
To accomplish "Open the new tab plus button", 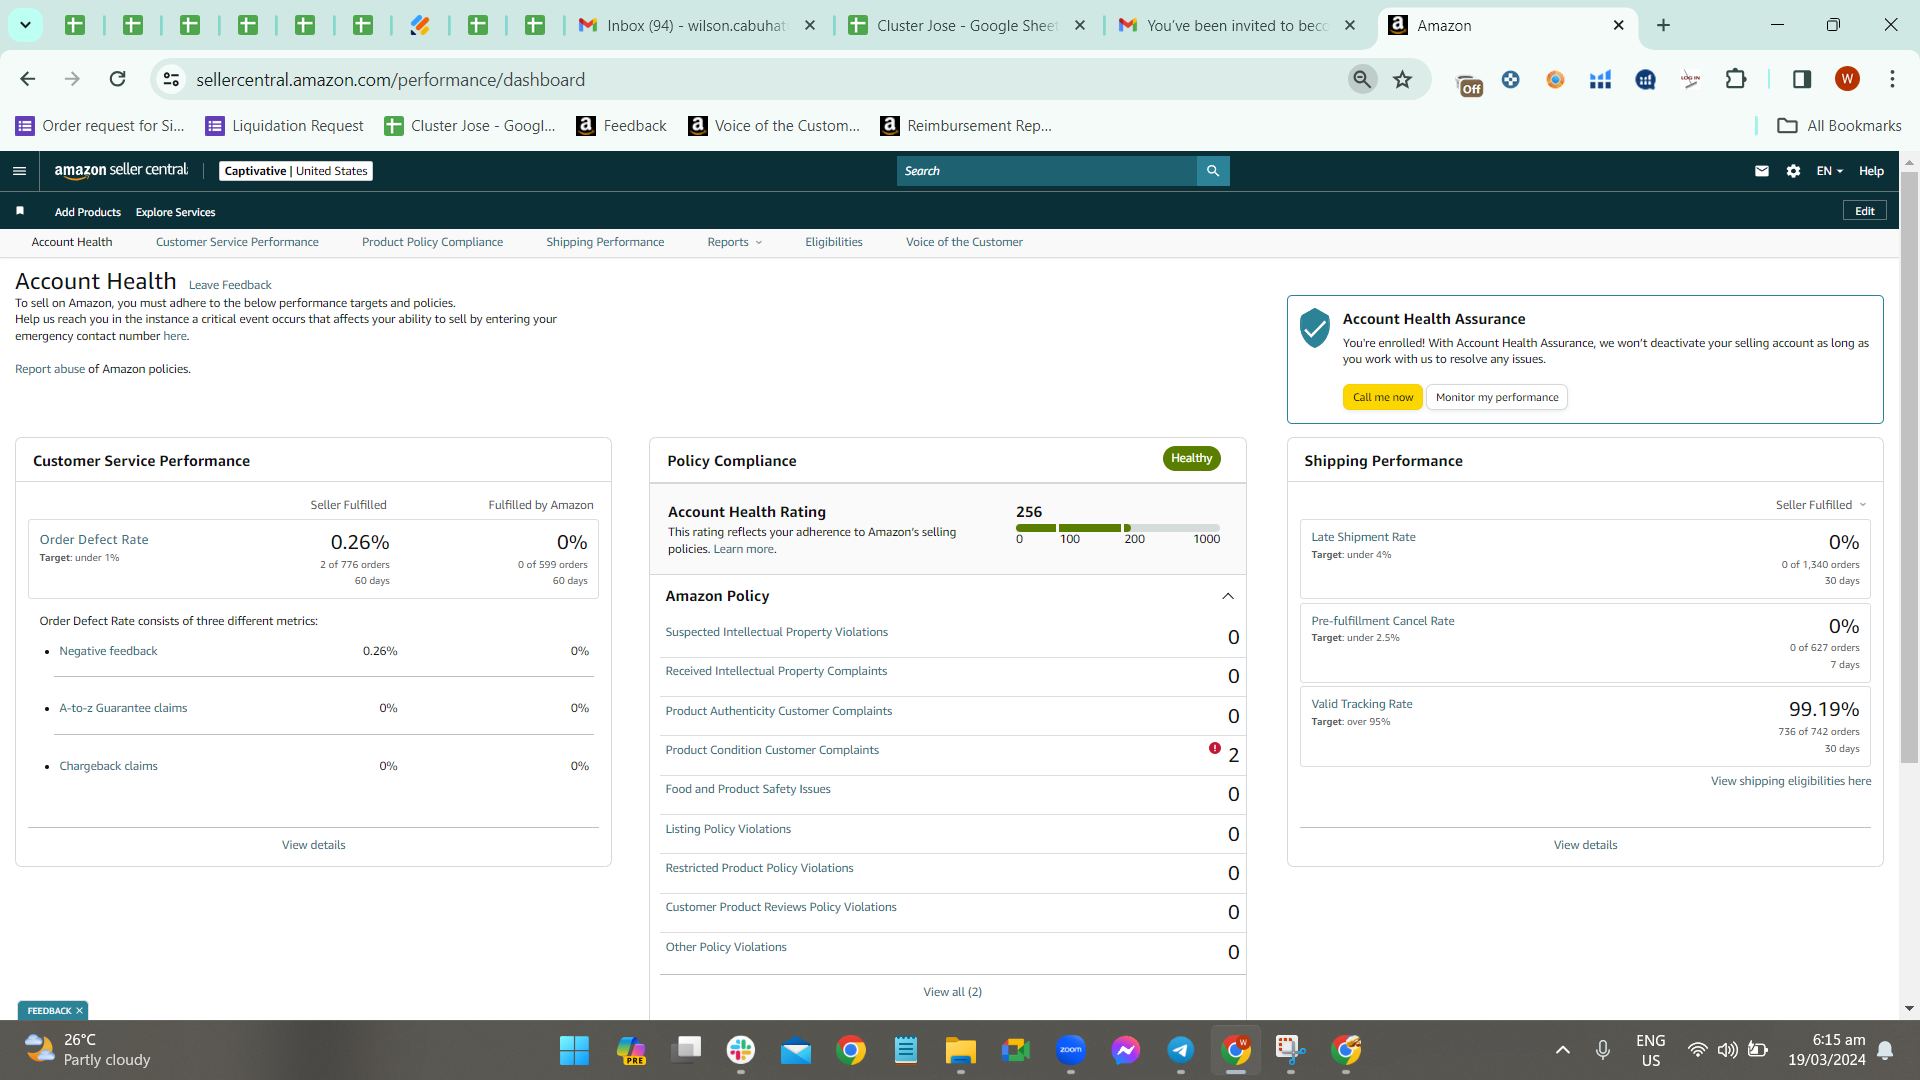I will click(1664, 25).
